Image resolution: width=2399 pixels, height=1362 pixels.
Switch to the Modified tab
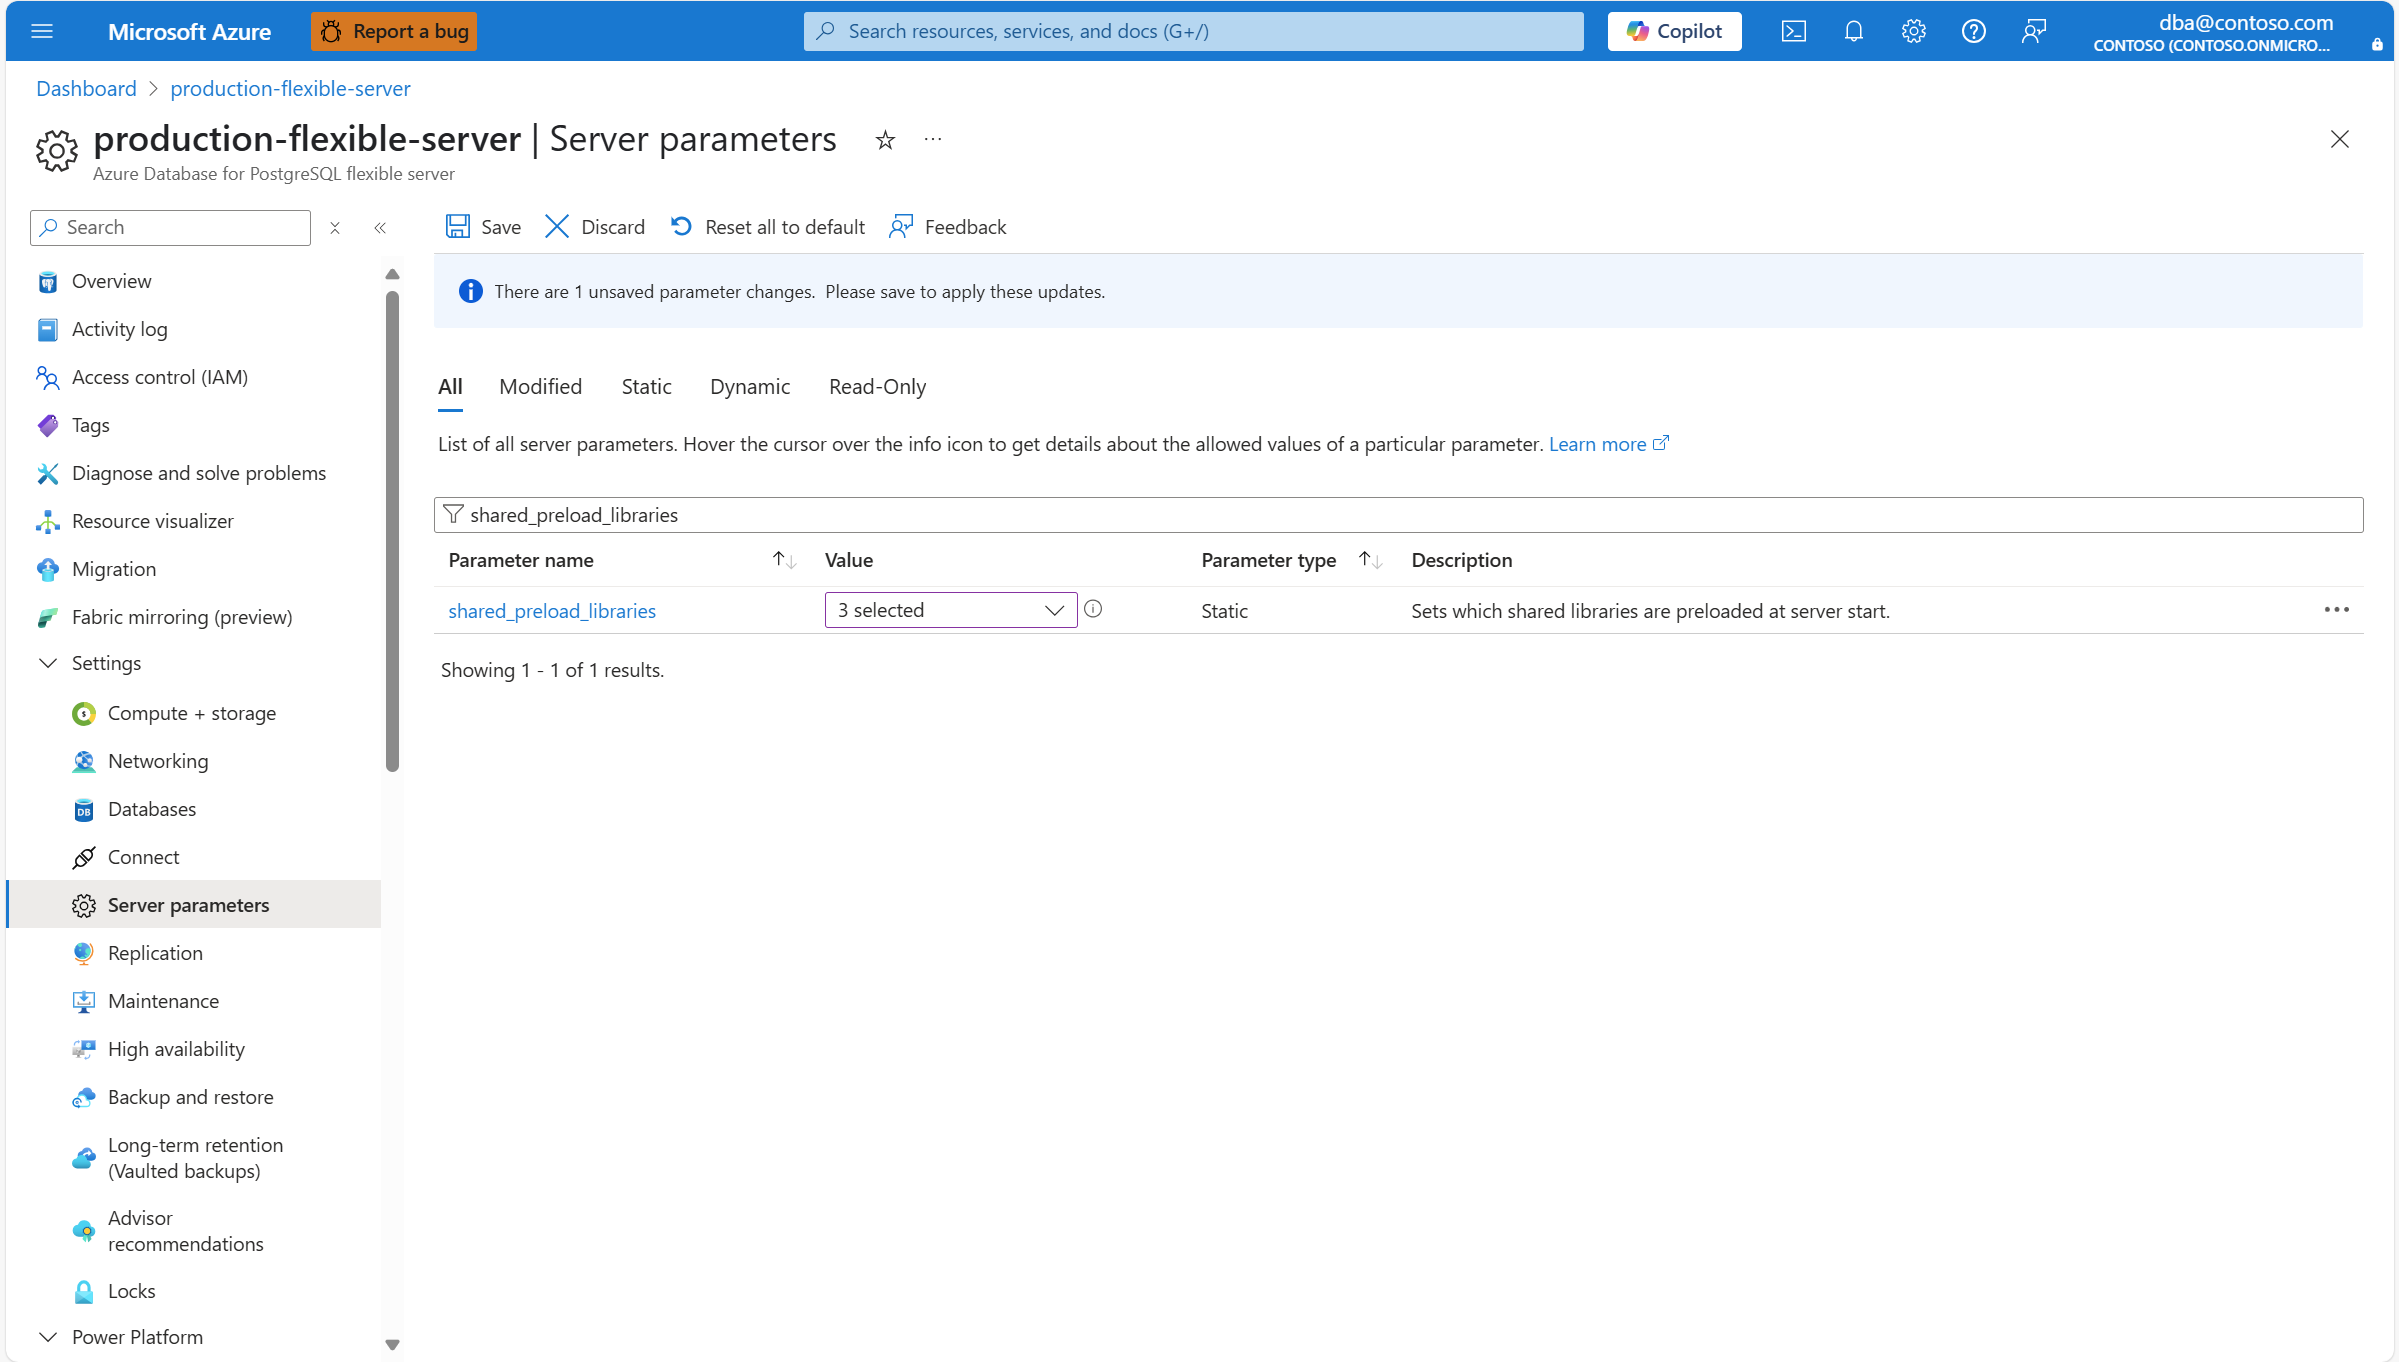click(540, 387)
